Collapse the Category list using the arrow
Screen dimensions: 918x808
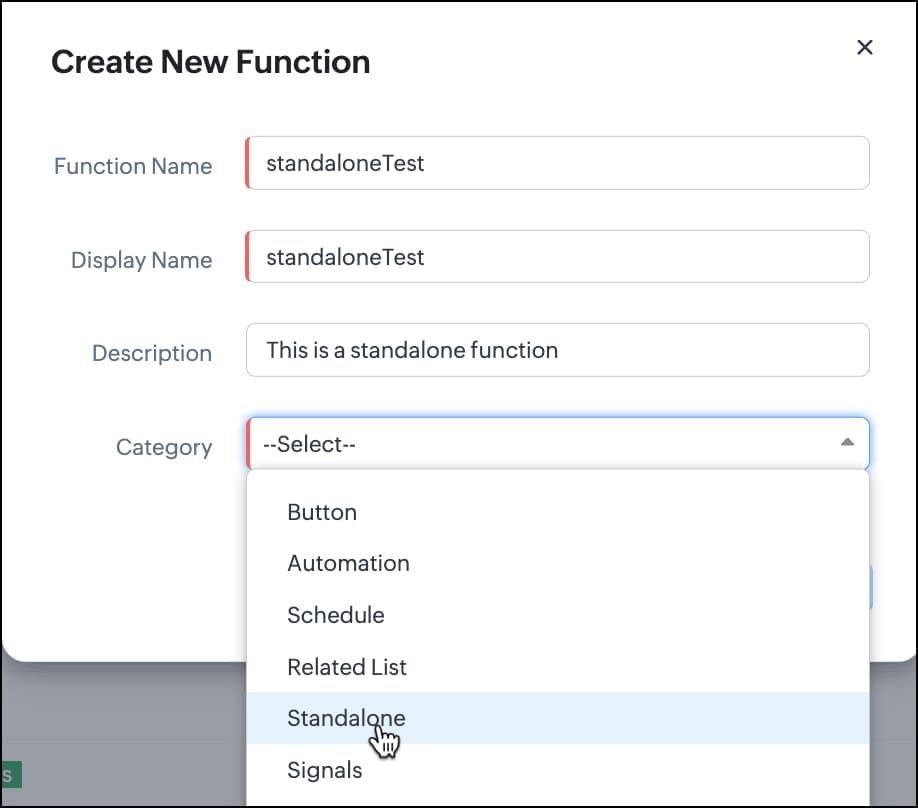point(847,443)
